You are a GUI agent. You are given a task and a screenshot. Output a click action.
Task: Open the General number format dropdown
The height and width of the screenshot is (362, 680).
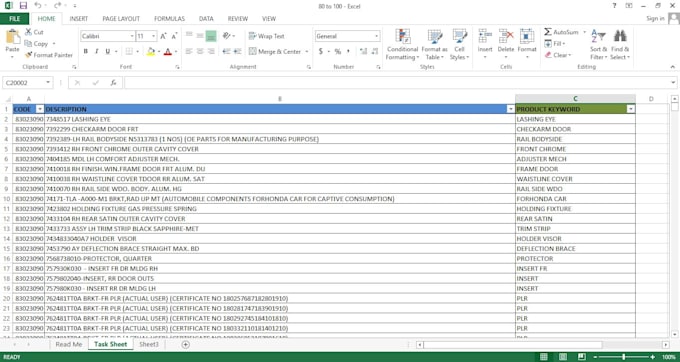pos(376,36)
